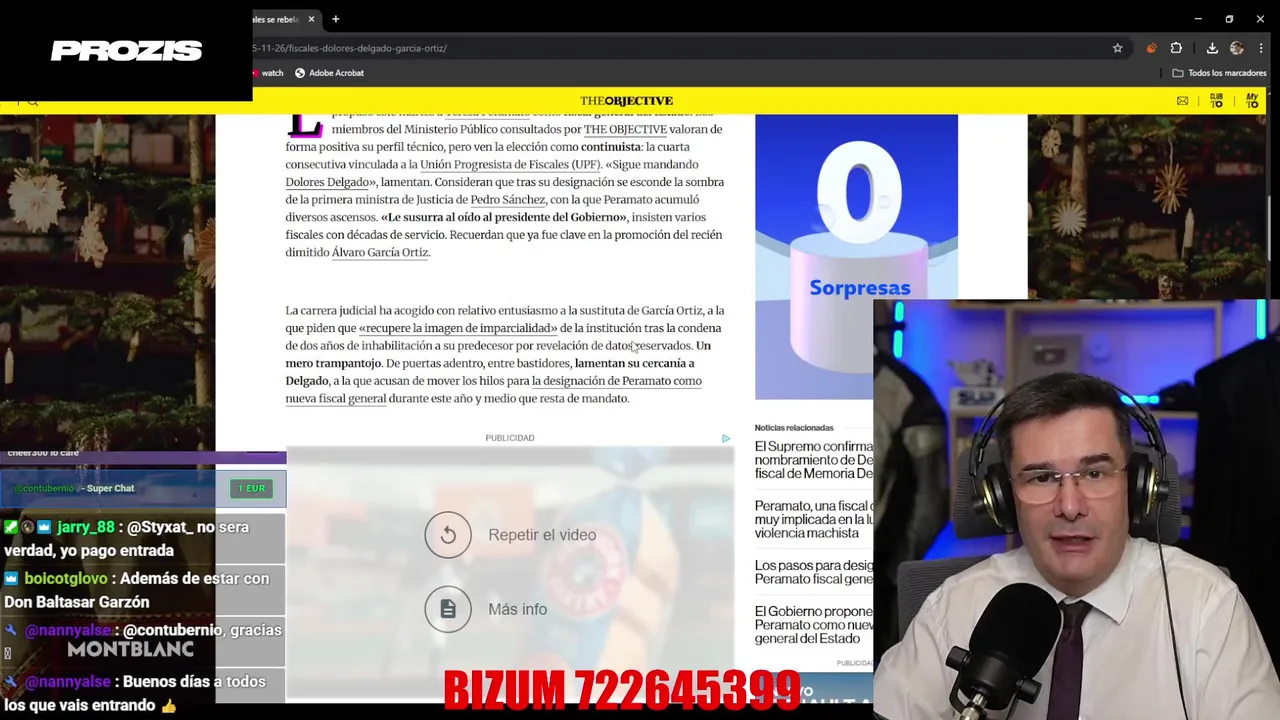
Task: Open the Club TO icon
Action: (1216, 101)
